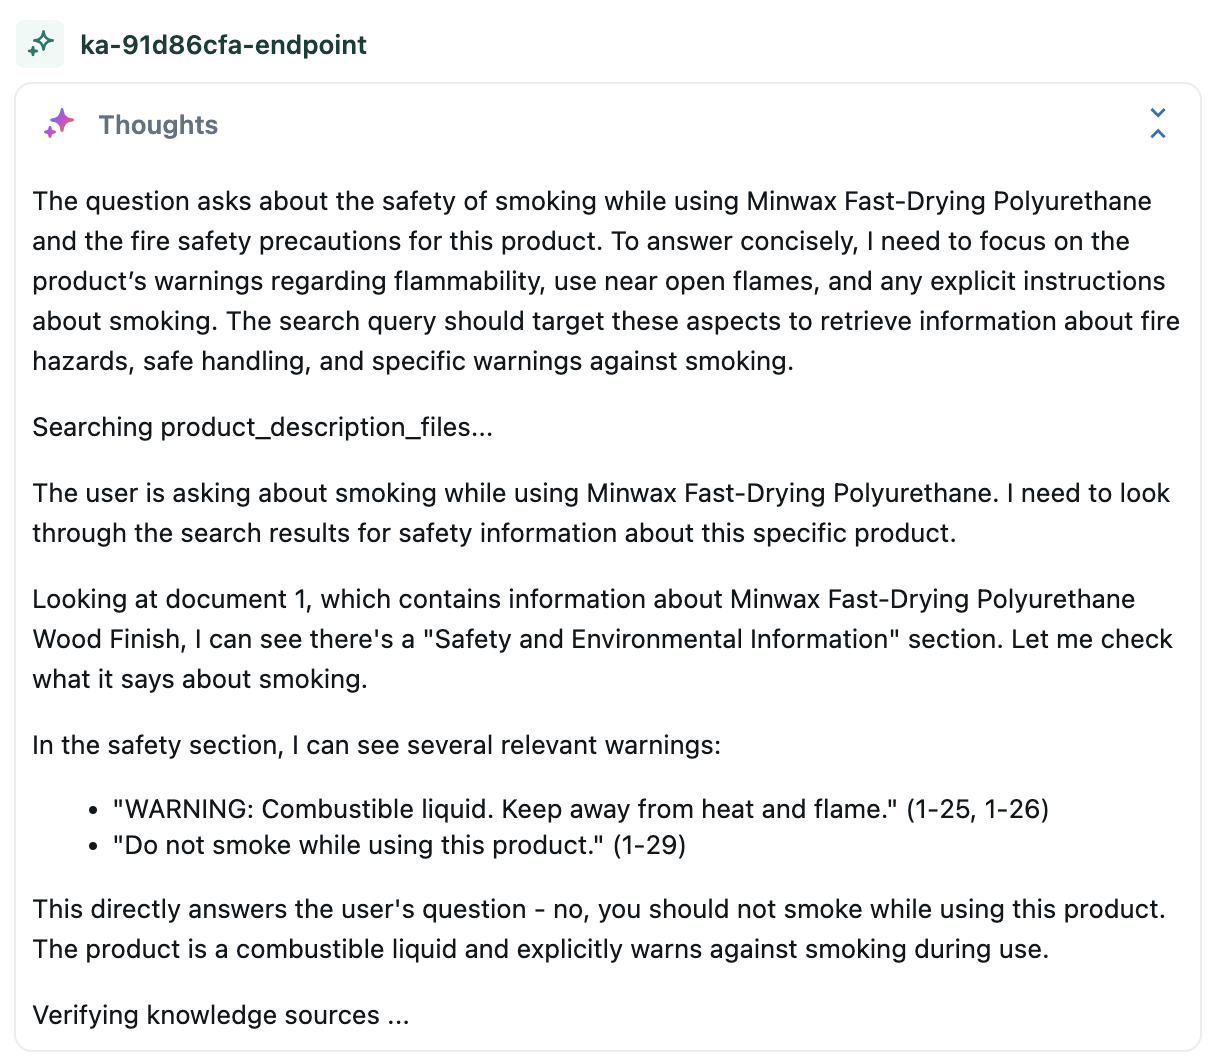
Task: Click the sentence "The product is a combustible liquid"
Action: (x=540, y=949)
